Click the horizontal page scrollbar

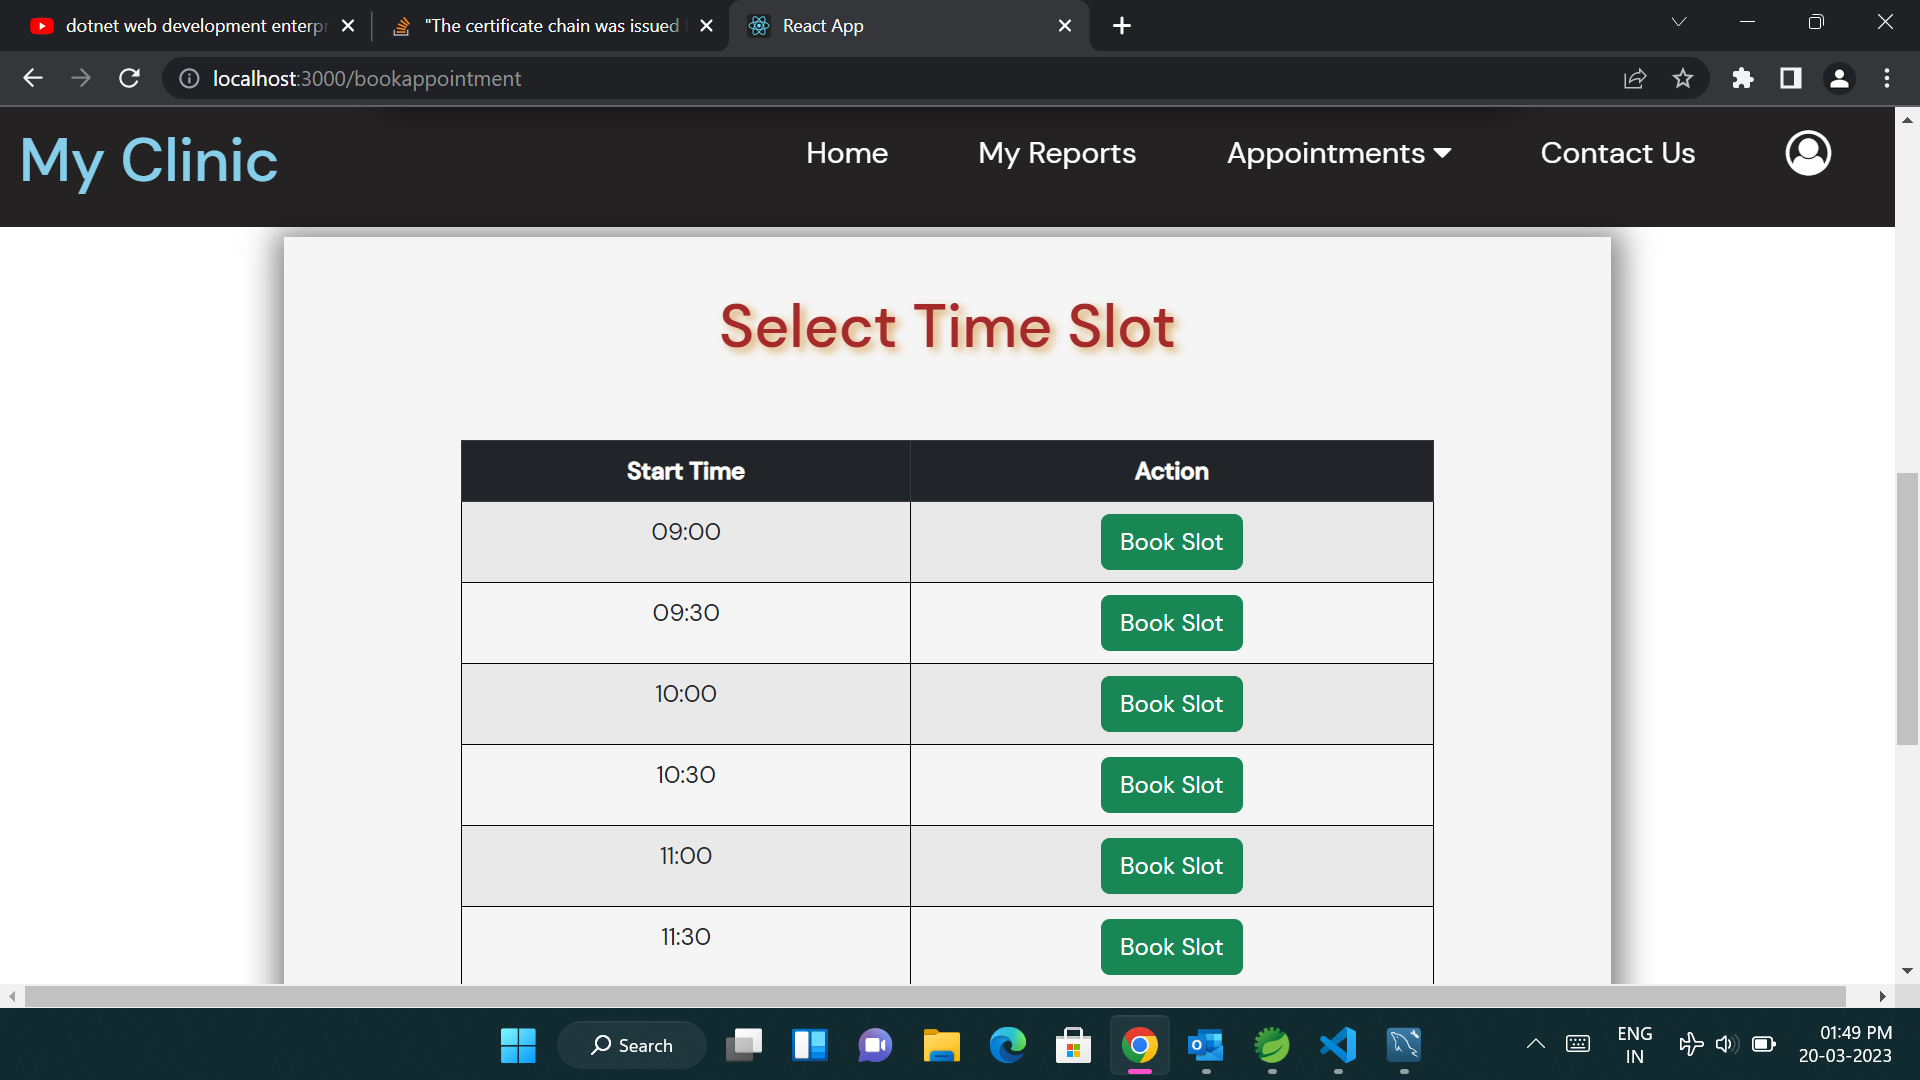pyautogui.click(x=935, y=996)
